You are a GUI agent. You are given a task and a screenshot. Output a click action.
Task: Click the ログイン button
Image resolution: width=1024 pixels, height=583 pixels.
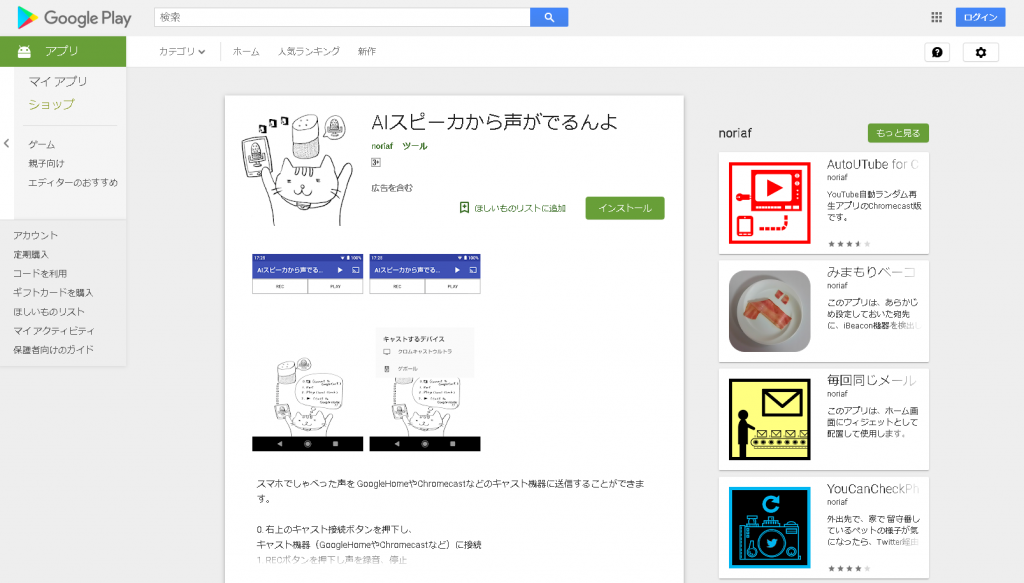[x=980, y=18]
